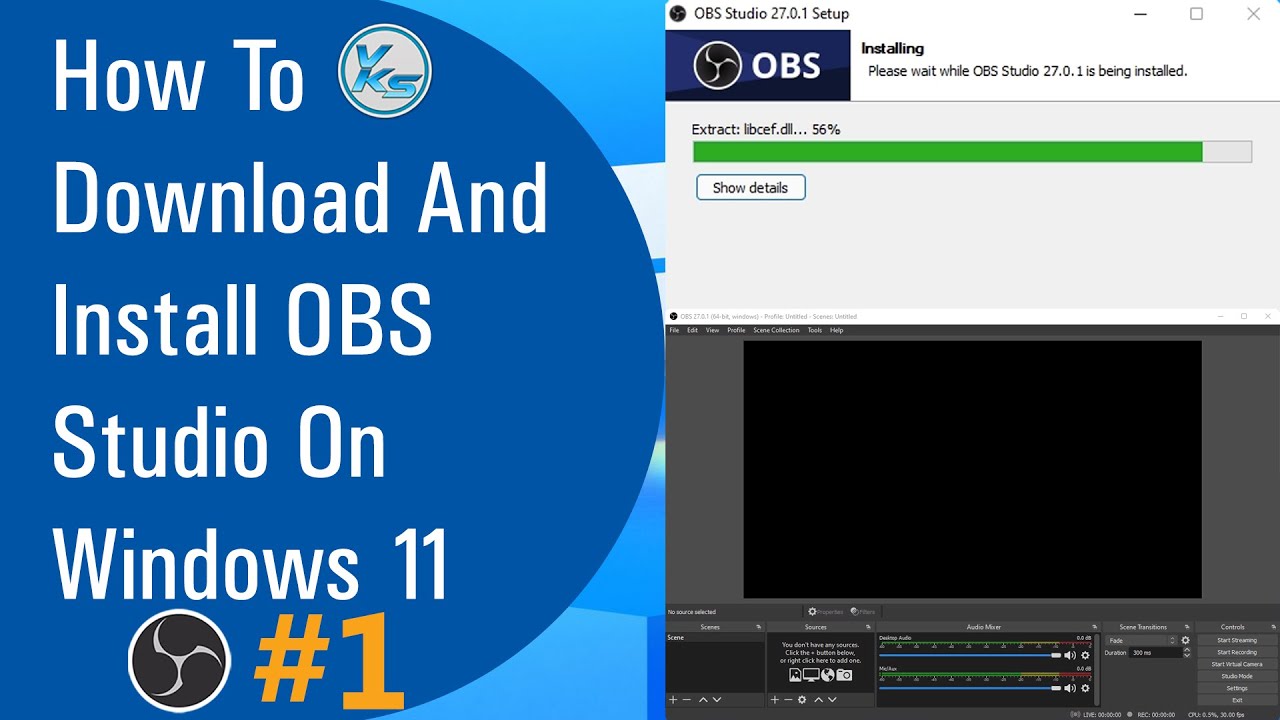This screenshot has width=1280, height=720.
Task: Click Start Recording
Action: point(1237,652)
